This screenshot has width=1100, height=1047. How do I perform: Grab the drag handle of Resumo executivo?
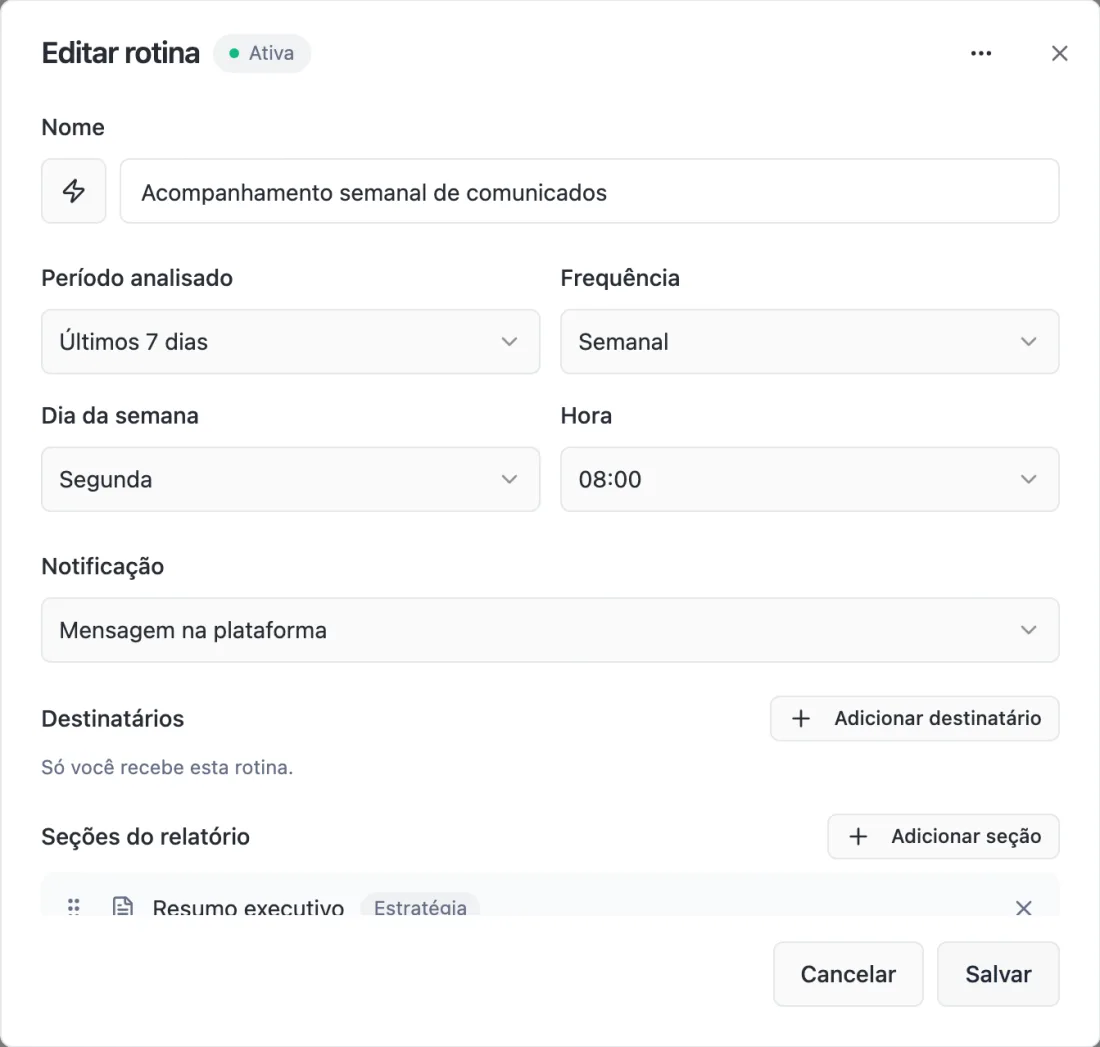pyautogui.click(x=74, y=907)
